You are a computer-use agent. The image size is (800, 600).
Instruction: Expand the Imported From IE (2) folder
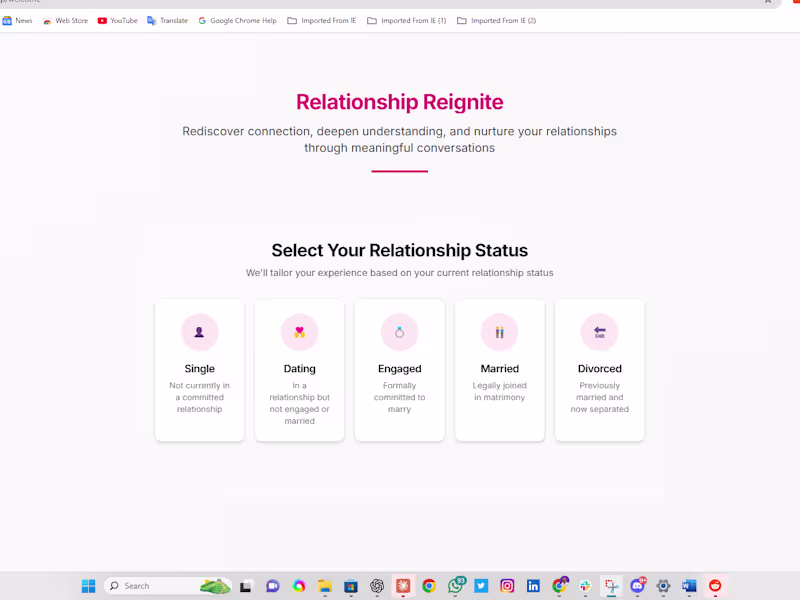coord(497,21)
